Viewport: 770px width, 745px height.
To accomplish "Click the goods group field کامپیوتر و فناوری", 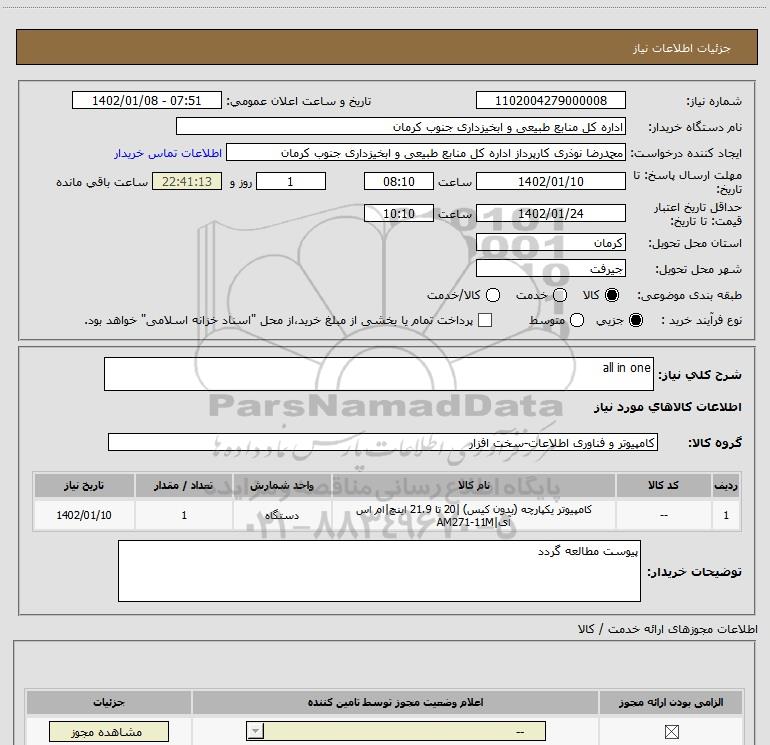I will (383, 442).
